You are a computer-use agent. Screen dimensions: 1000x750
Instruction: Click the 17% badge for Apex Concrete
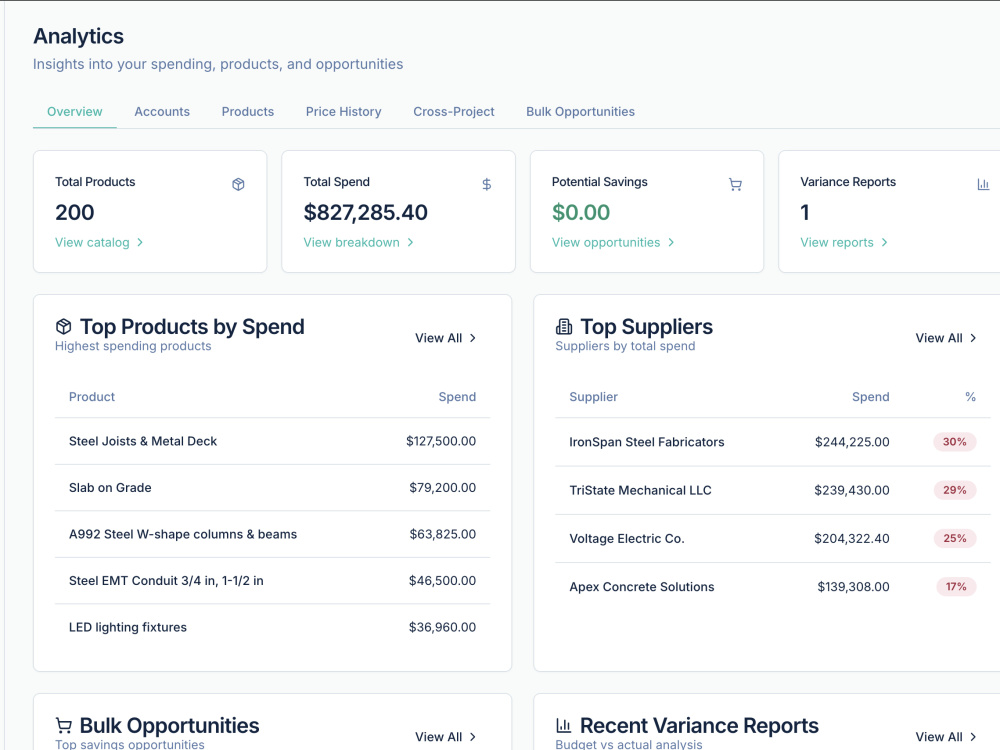click(x=956, y=587)
